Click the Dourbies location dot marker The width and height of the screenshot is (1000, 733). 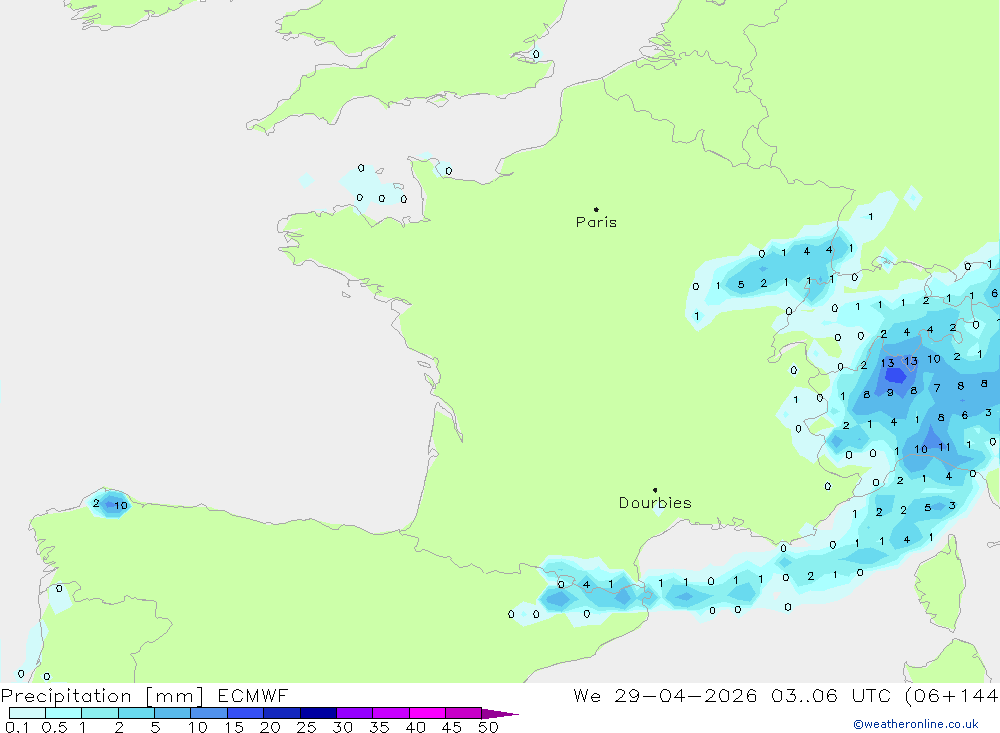tap(655, 490)
